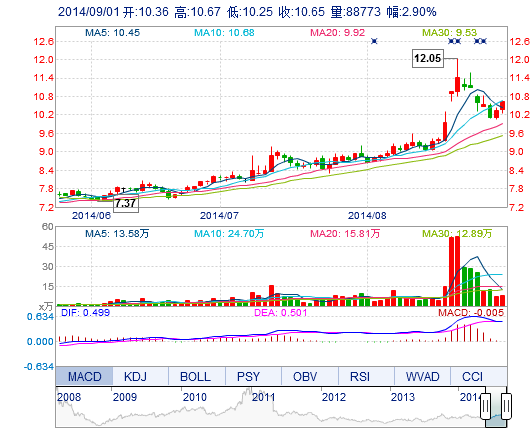The height and width of the screenshot is (434, 532).
Task: Click the volume MA30: 12.89万 legend
Action: point(457,233)
